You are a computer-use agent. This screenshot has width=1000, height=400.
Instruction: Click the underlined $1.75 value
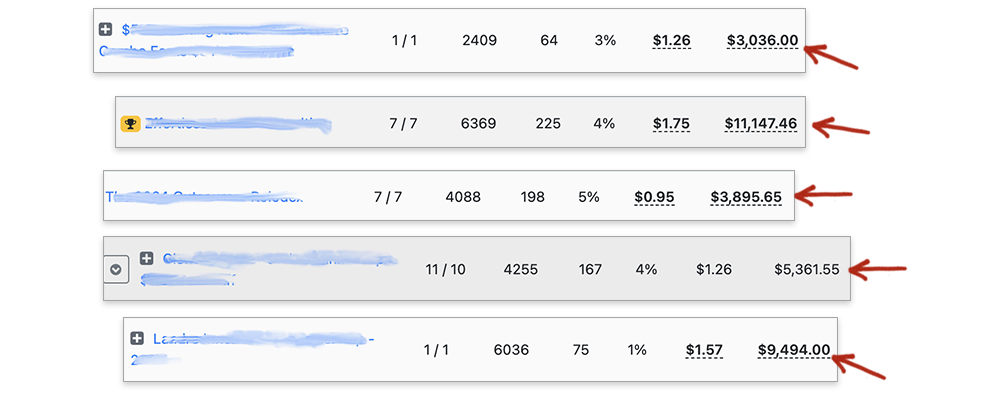(672, 123)
